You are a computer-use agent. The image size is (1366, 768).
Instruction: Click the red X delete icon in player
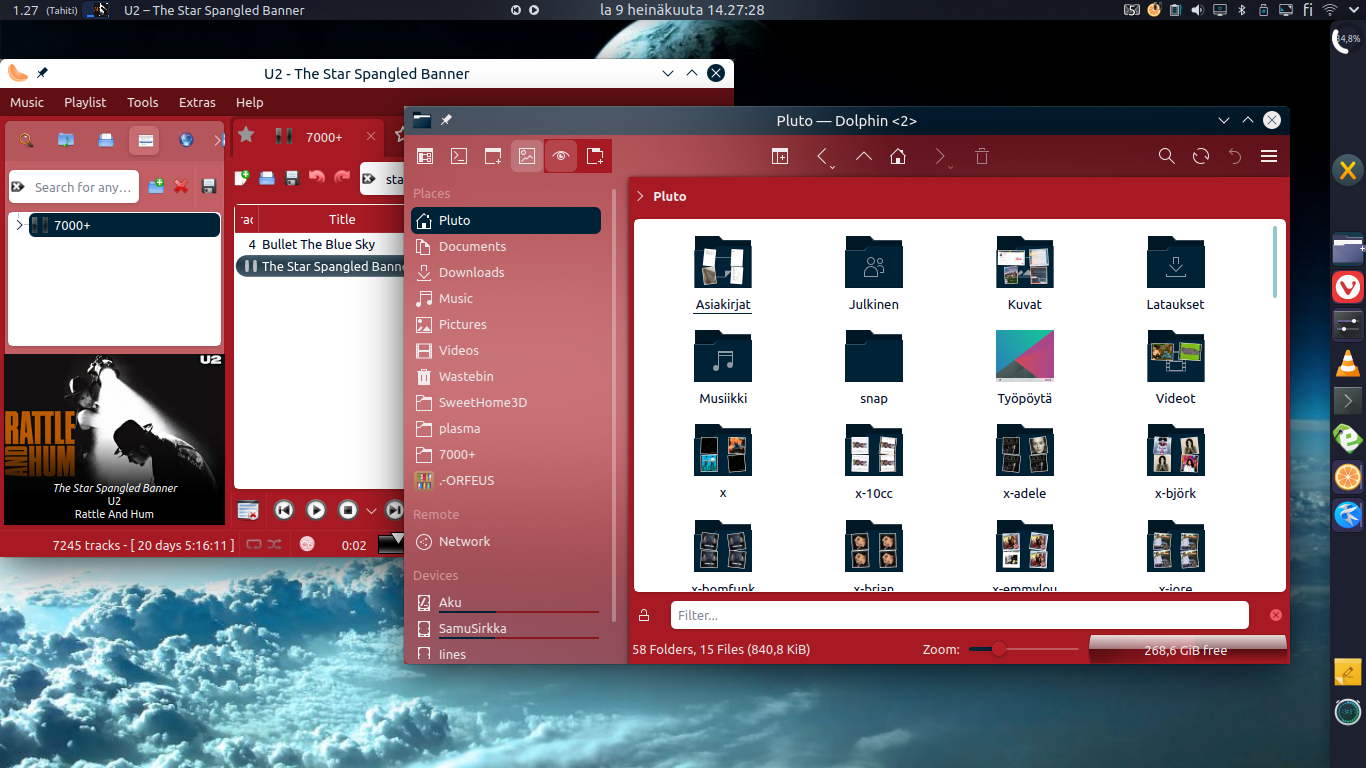(x=182, y=186)
